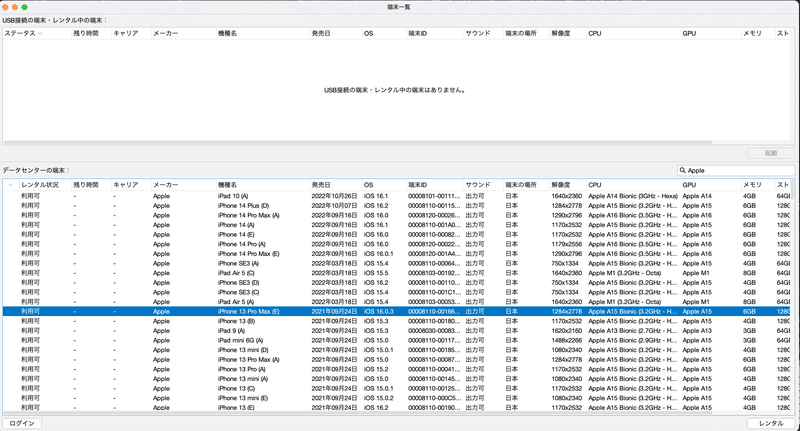Image resolution: width=800 pixels, height=431 pixels.
Task: Click the 2022年10月07日 release date cell
Action: [x=334, y=206]
